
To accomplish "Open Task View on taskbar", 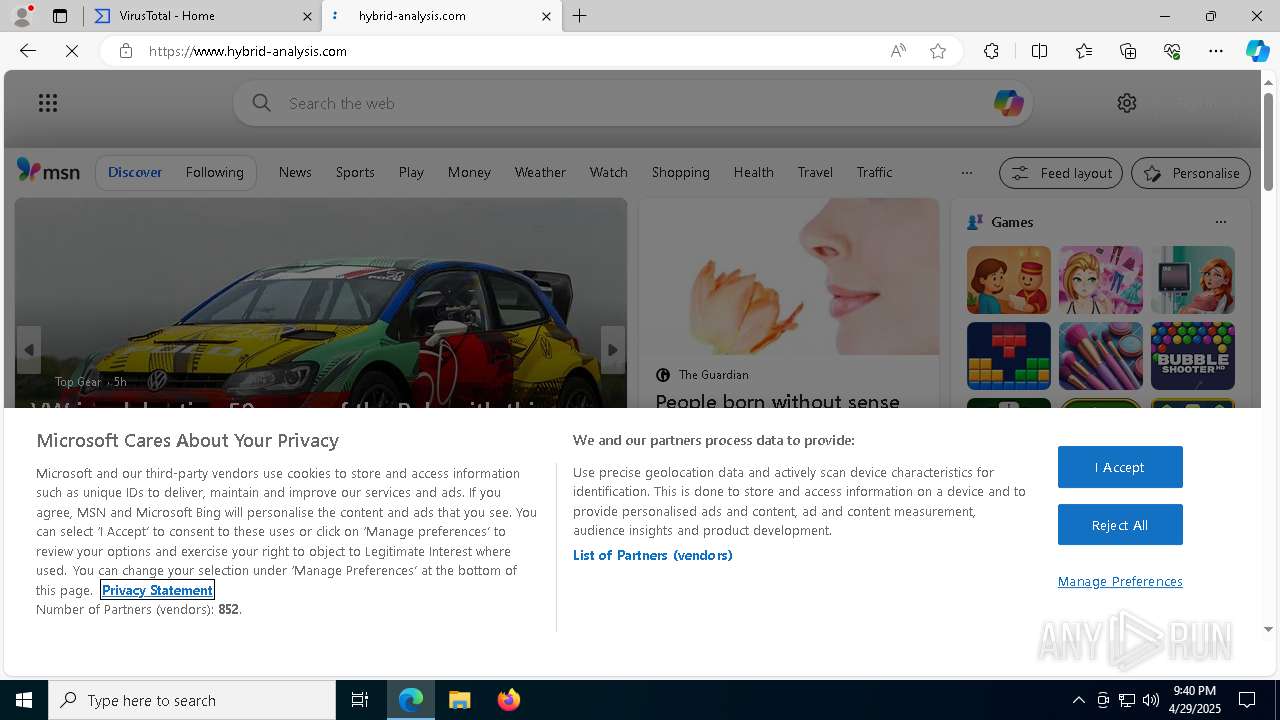I will tap(360, 700).
